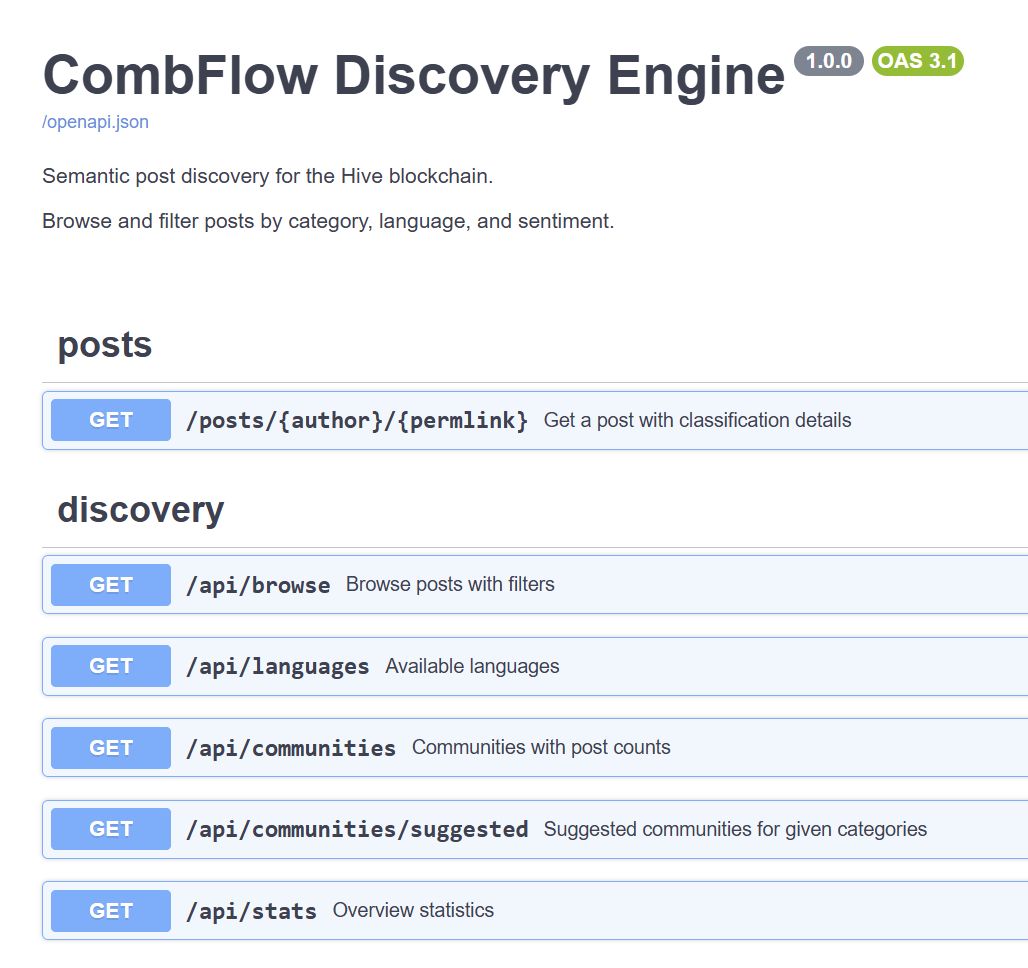Click GET badge for /api/browse
The height and width of the screenshot is (968, 1028).
coord(111,585)
